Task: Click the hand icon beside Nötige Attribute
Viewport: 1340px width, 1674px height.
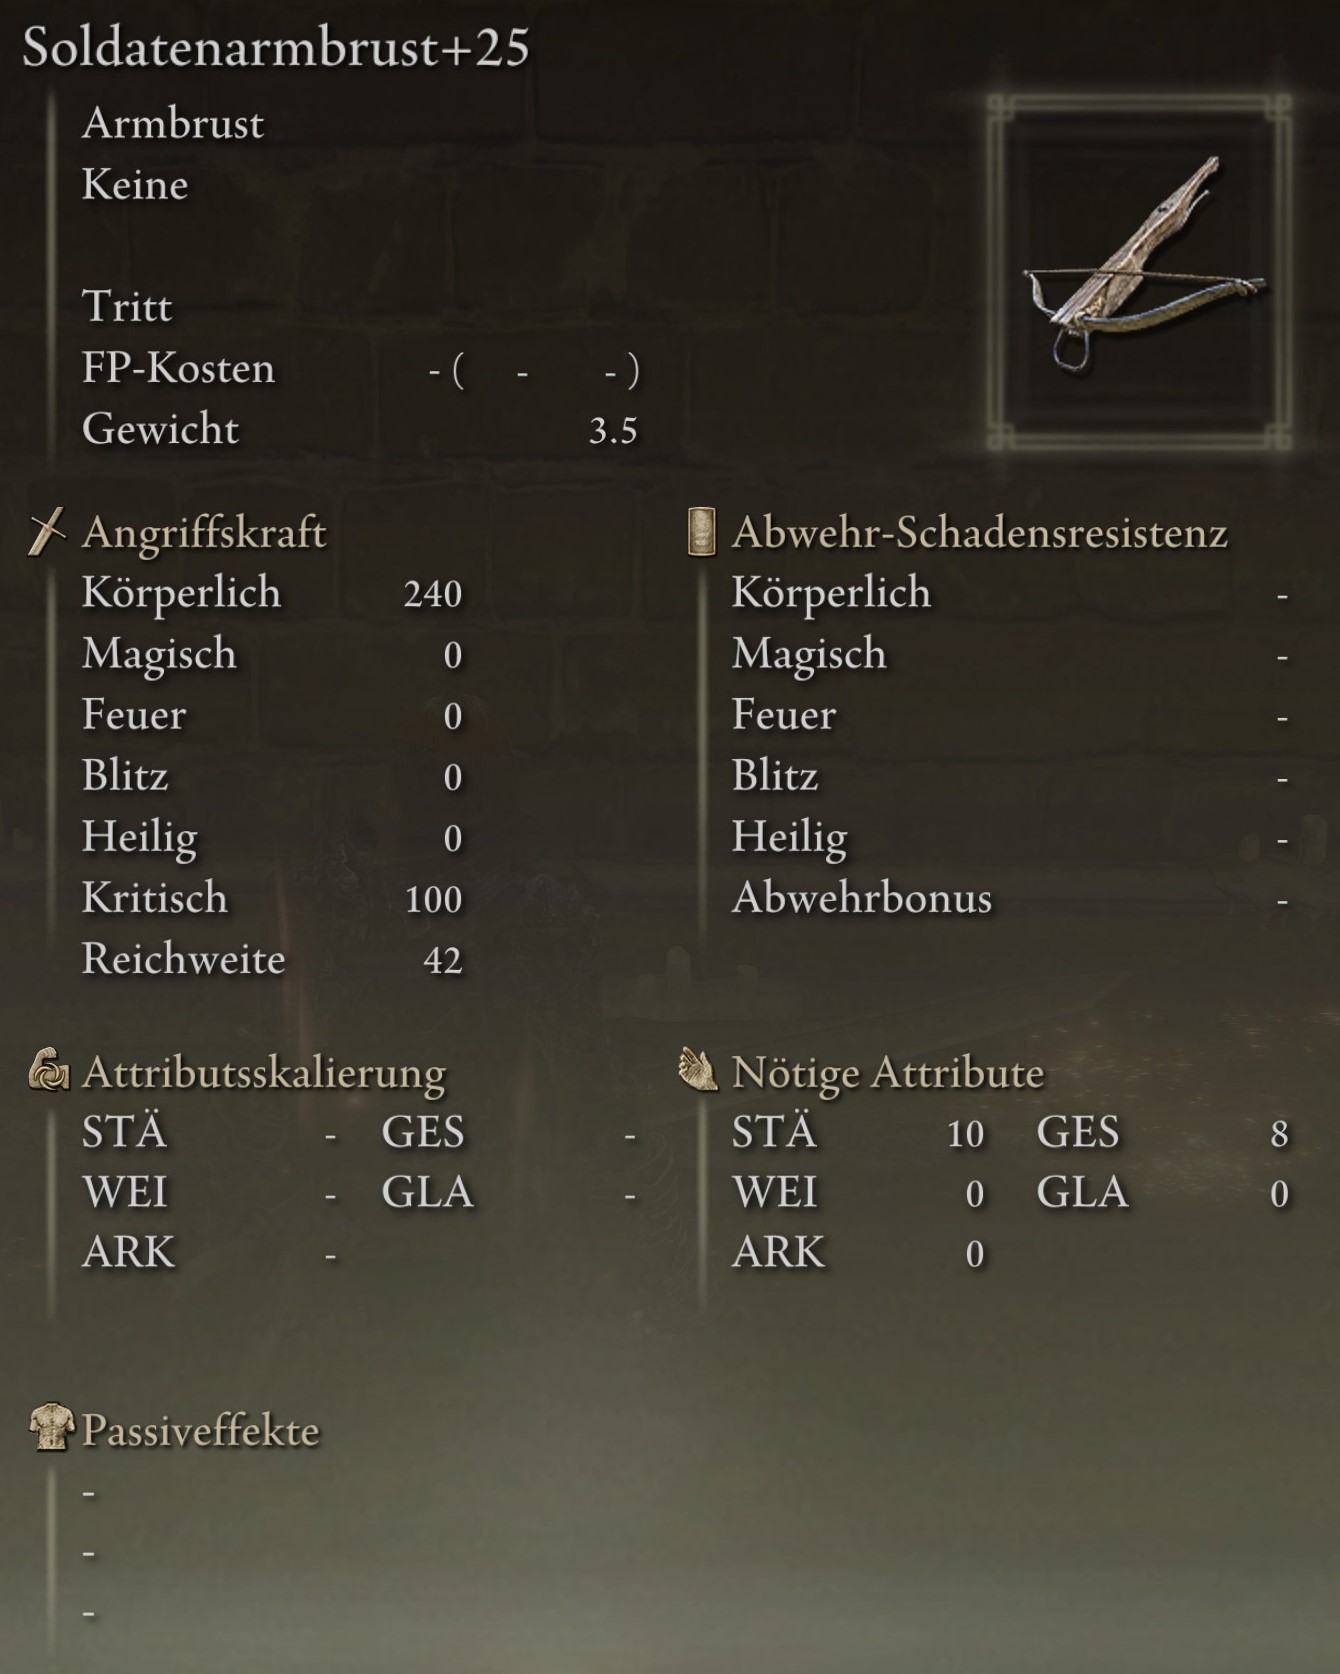Action: click(x=698, y=1070)
